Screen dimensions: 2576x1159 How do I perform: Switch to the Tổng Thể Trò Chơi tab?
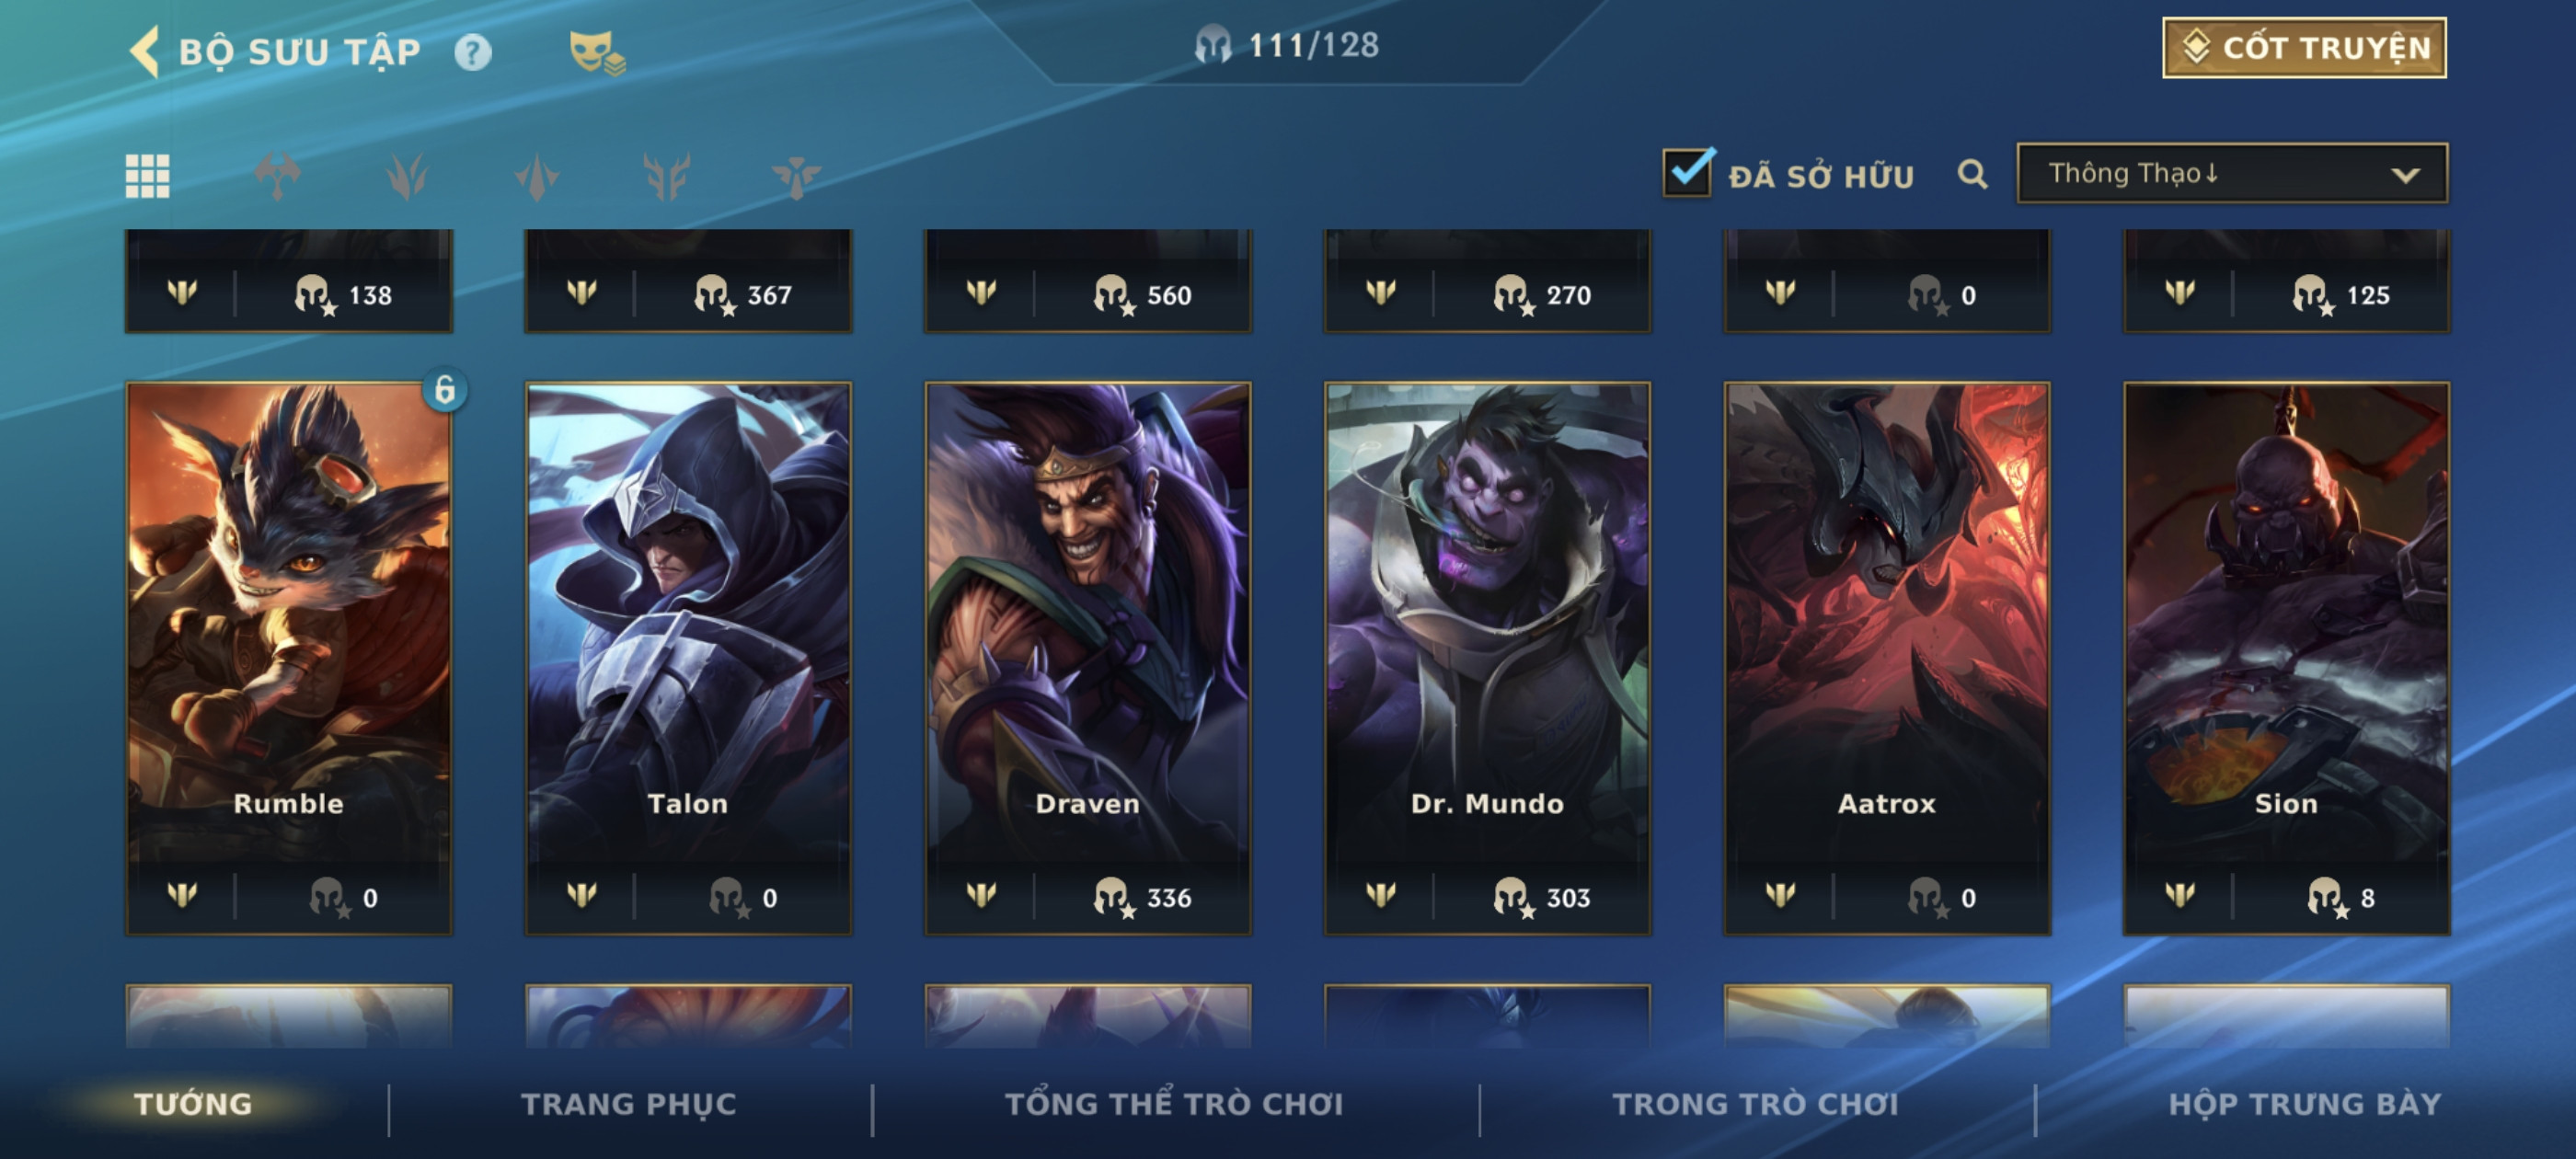[x=1174, y=1103]
